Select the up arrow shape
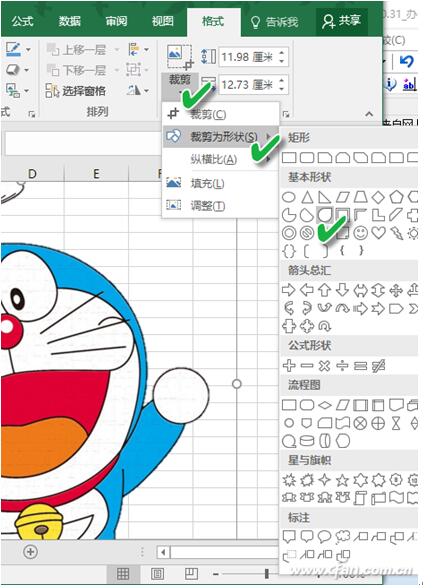Screen dimensions: 434x588 click(324, 290)
